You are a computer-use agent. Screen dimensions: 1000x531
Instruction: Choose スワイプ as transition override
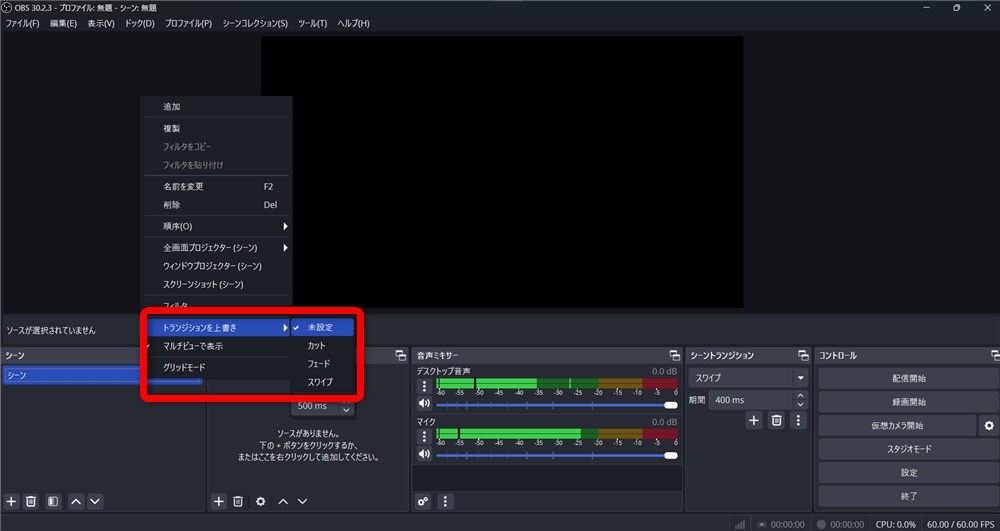[x=322, y=382]
